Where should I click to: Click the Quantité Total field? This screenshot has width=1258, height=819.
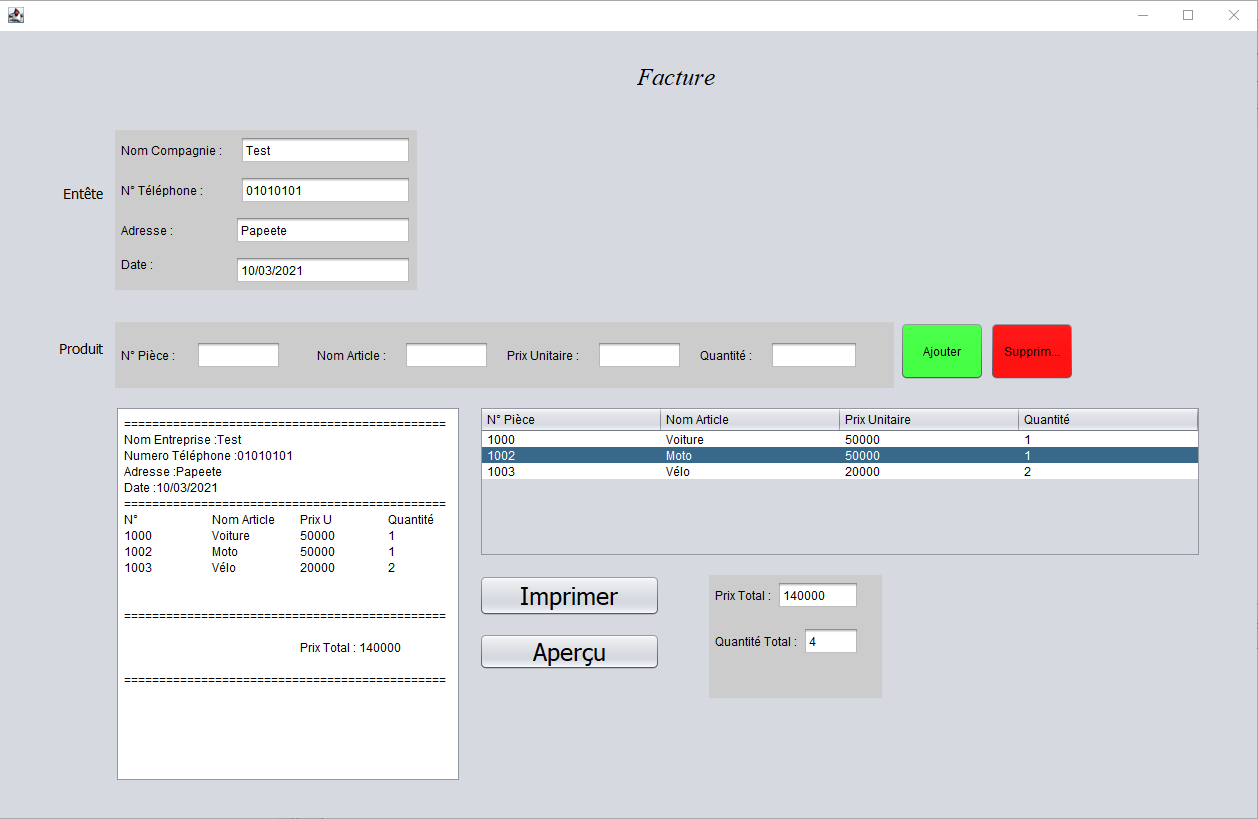830,641
